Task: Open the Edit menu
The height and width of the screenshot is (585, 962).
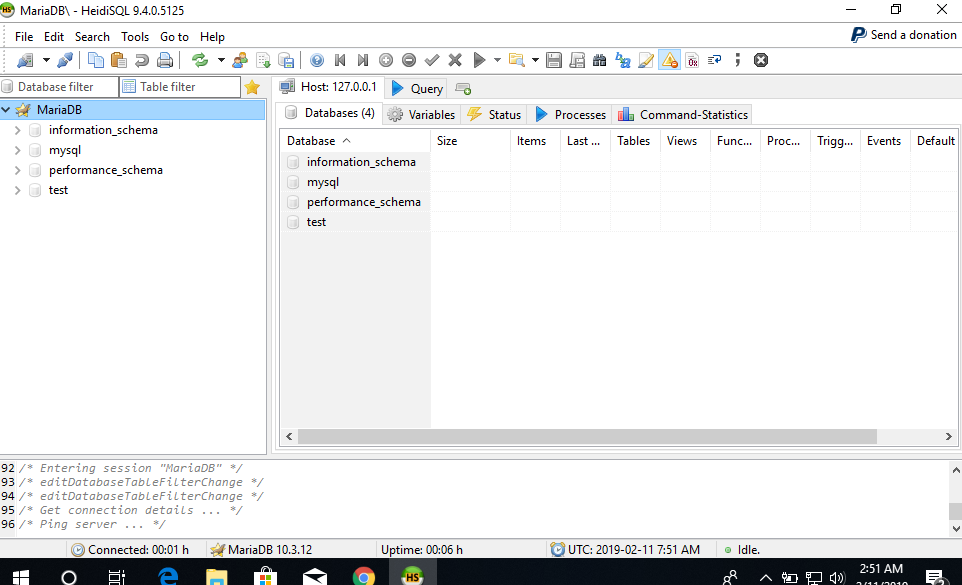Action: point(54,37)
